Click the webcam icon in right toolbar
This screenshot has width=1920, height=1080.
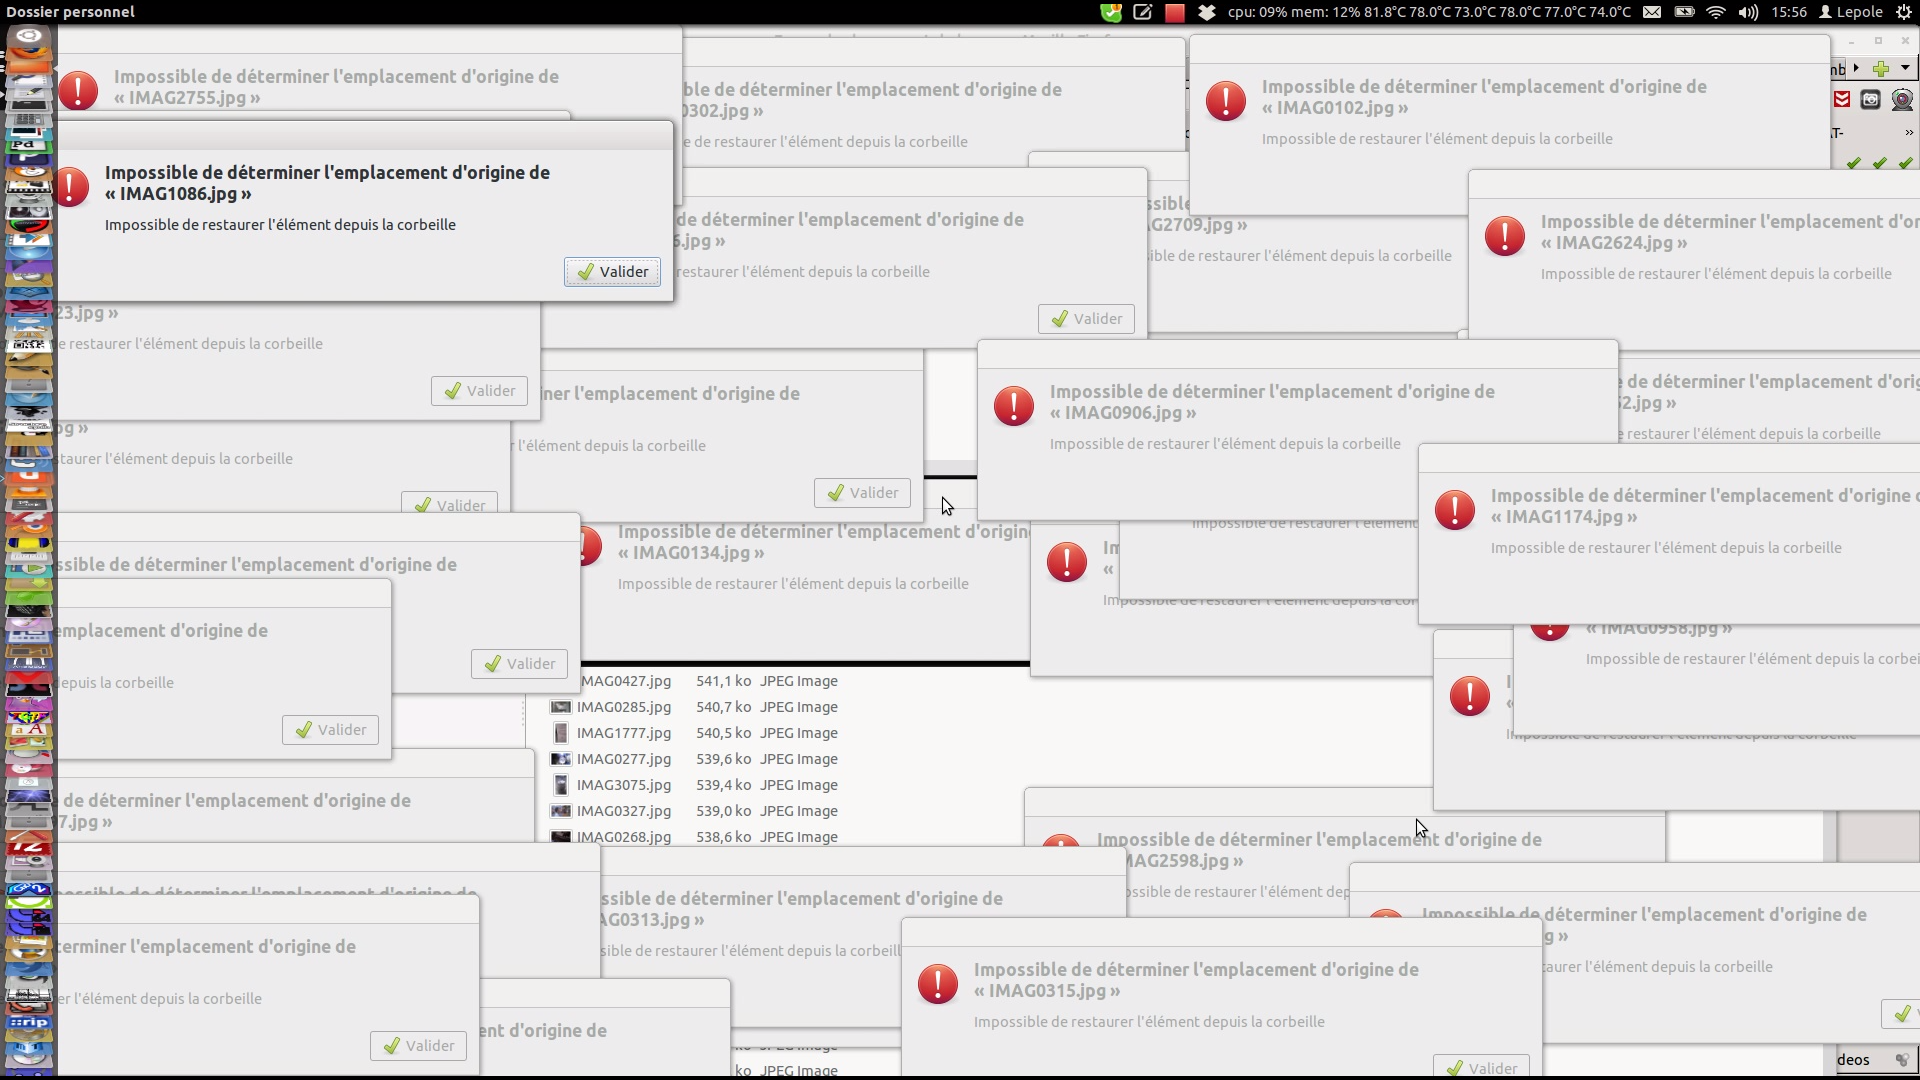1902,99
